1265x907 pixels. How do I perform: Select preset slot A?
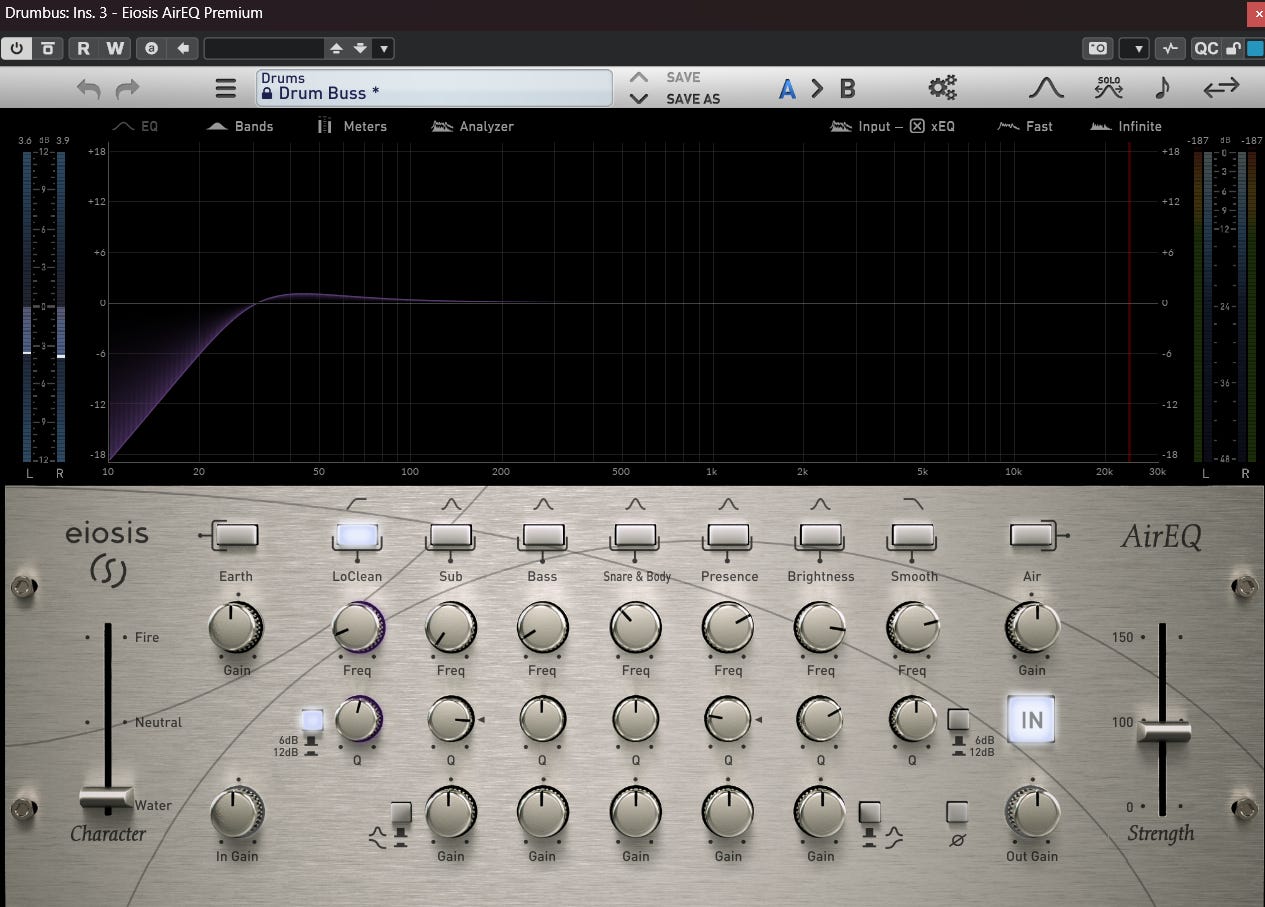tap(787, 88)
